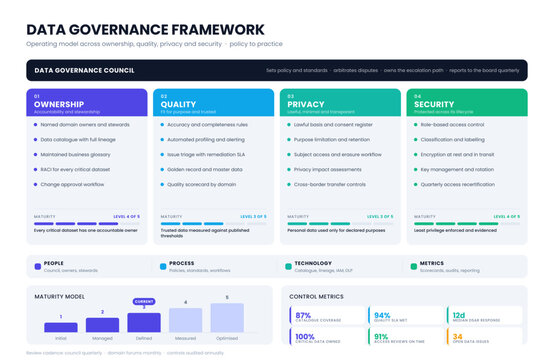Screen dimensions: 554x360
Task: Click 'RACI for every critical dataset' bullet
Action: 75,170
